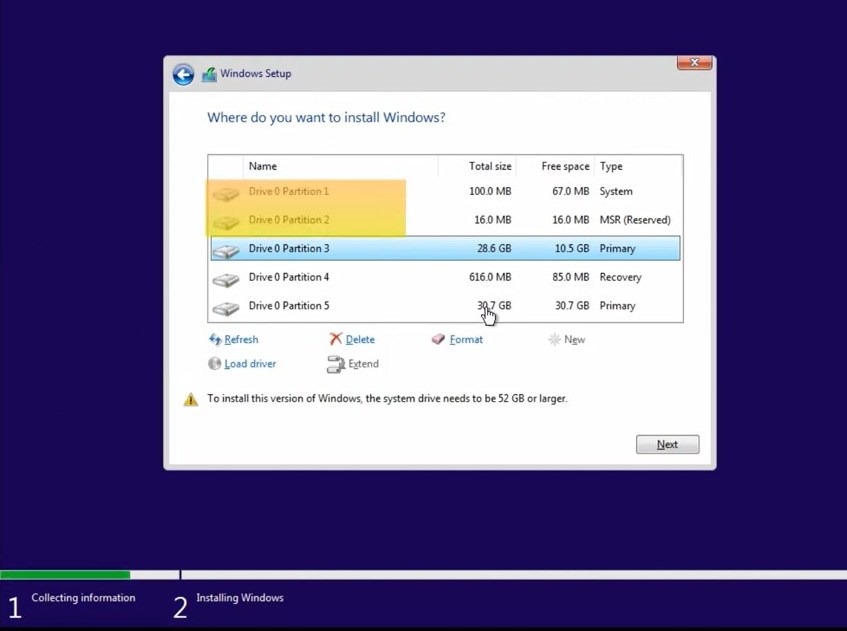Click the drive icon for Partition 5
This screenshot has width=847, height=631.
click(226, 307)
